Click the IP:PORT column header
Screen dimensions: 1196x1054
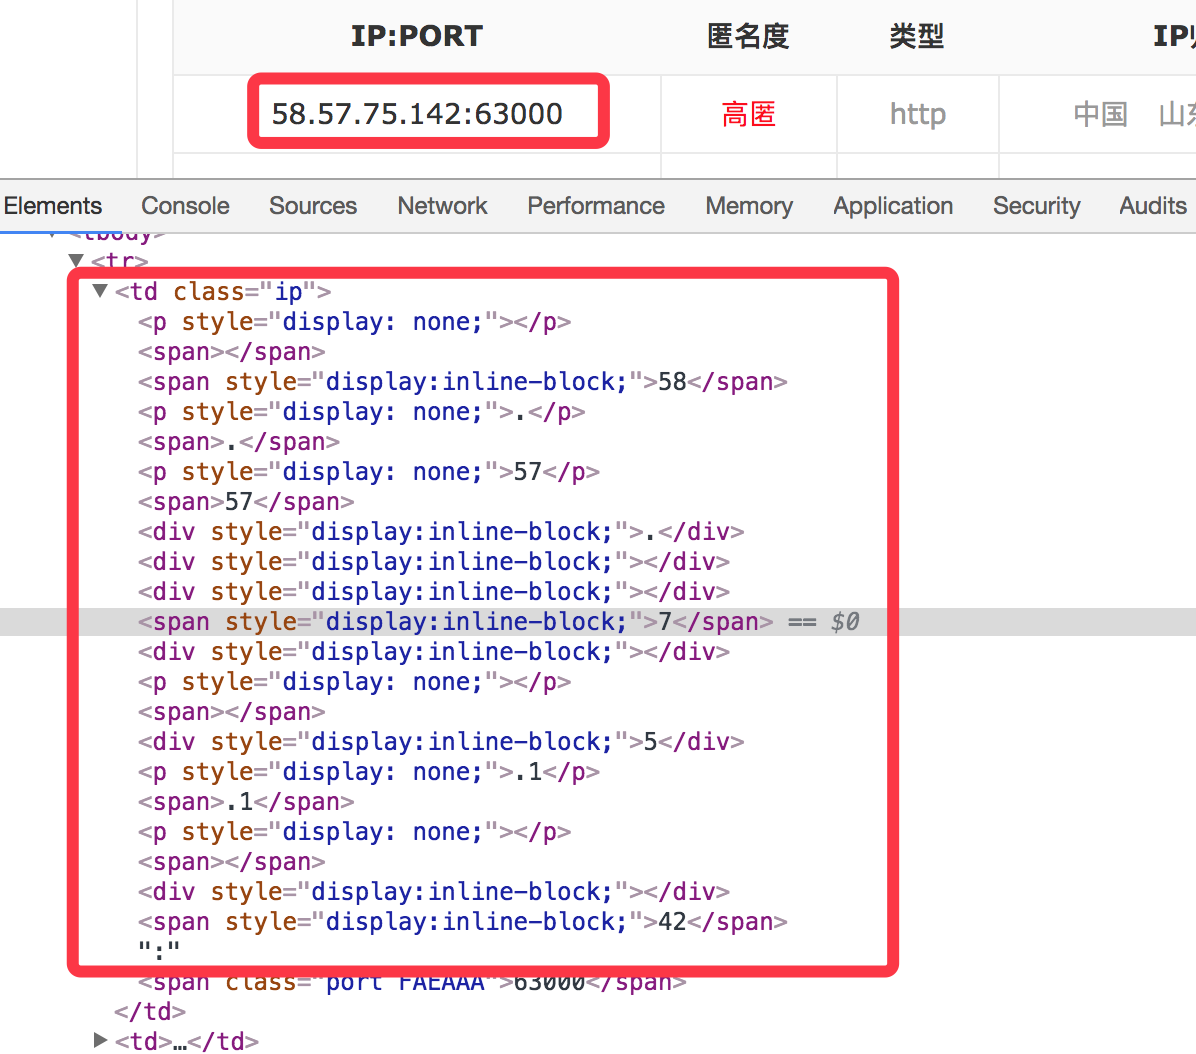click(x=416, y=37)
